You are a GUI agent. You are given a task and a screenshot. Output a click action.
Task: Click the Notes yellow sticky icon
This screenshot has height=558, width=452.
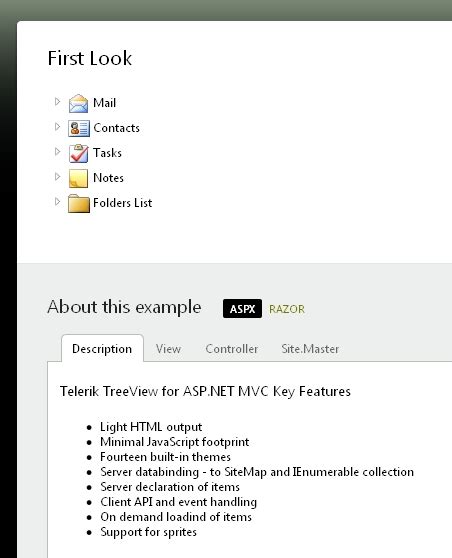point(78,178)
